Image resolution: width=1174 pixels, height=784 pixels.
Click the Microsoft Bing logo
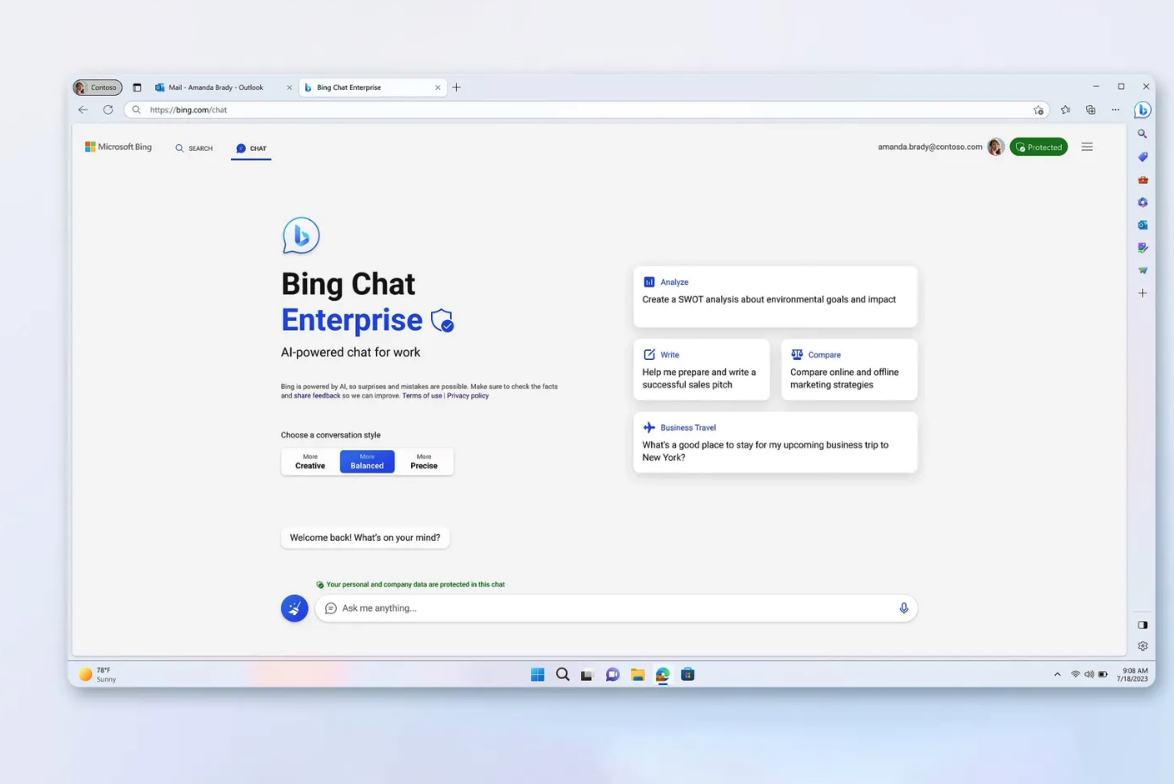tap(118, 147)
